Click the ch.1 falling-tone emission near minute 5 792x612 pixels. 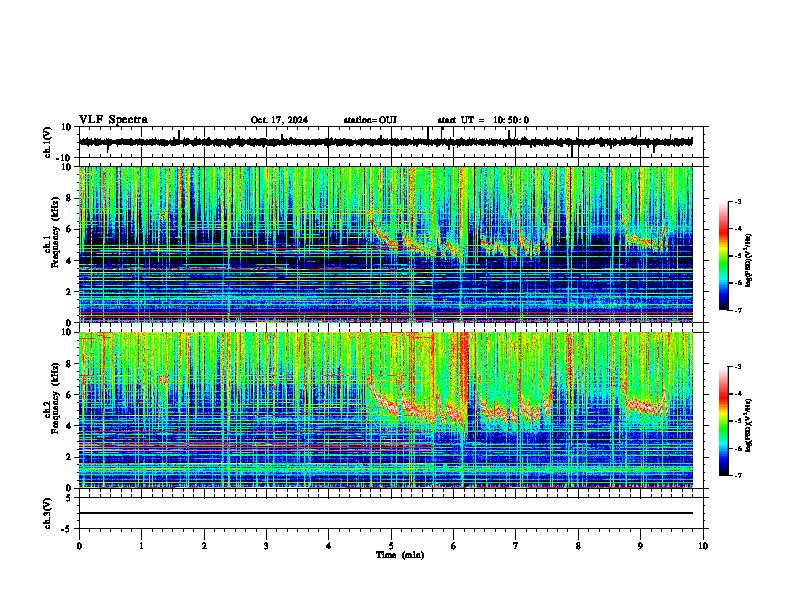click(x=386, y=237)
